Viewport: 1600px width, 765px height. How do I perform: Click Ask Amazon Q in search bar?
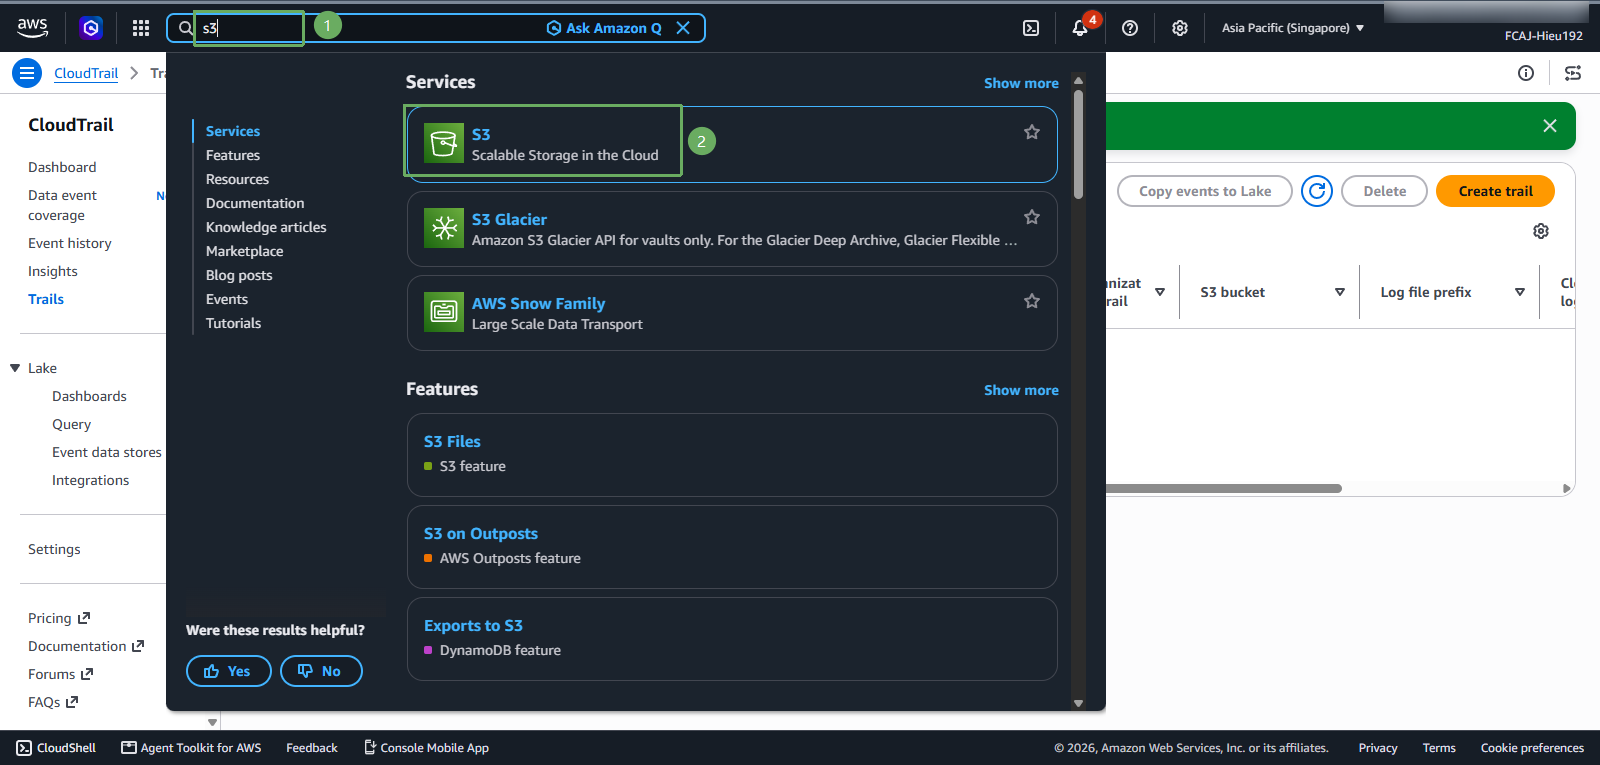tap(604, 28)
